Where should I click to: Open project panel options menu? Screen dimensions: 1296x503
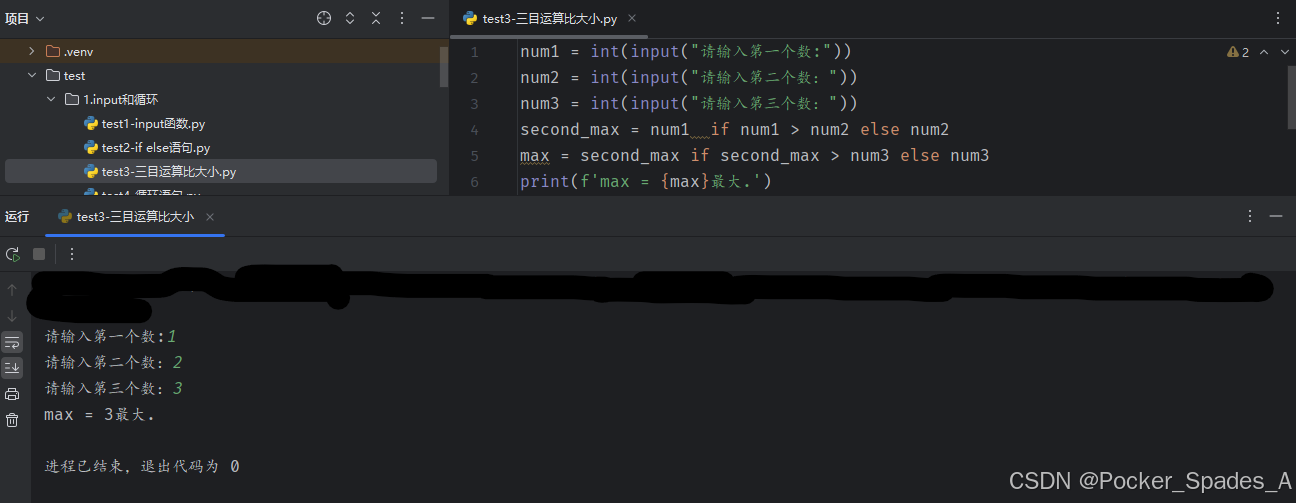(x=402, y=18)
